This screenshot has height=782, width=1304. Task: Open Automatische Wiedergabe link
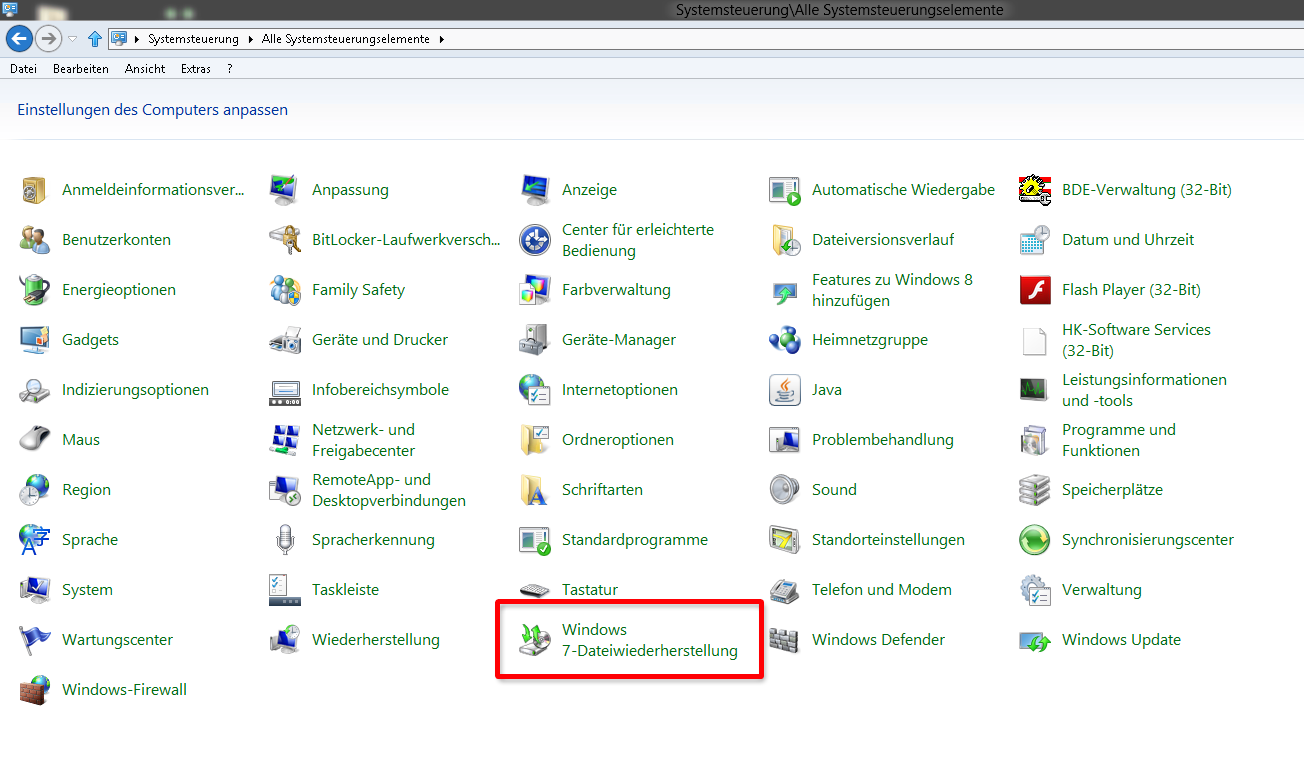(903, 190)
